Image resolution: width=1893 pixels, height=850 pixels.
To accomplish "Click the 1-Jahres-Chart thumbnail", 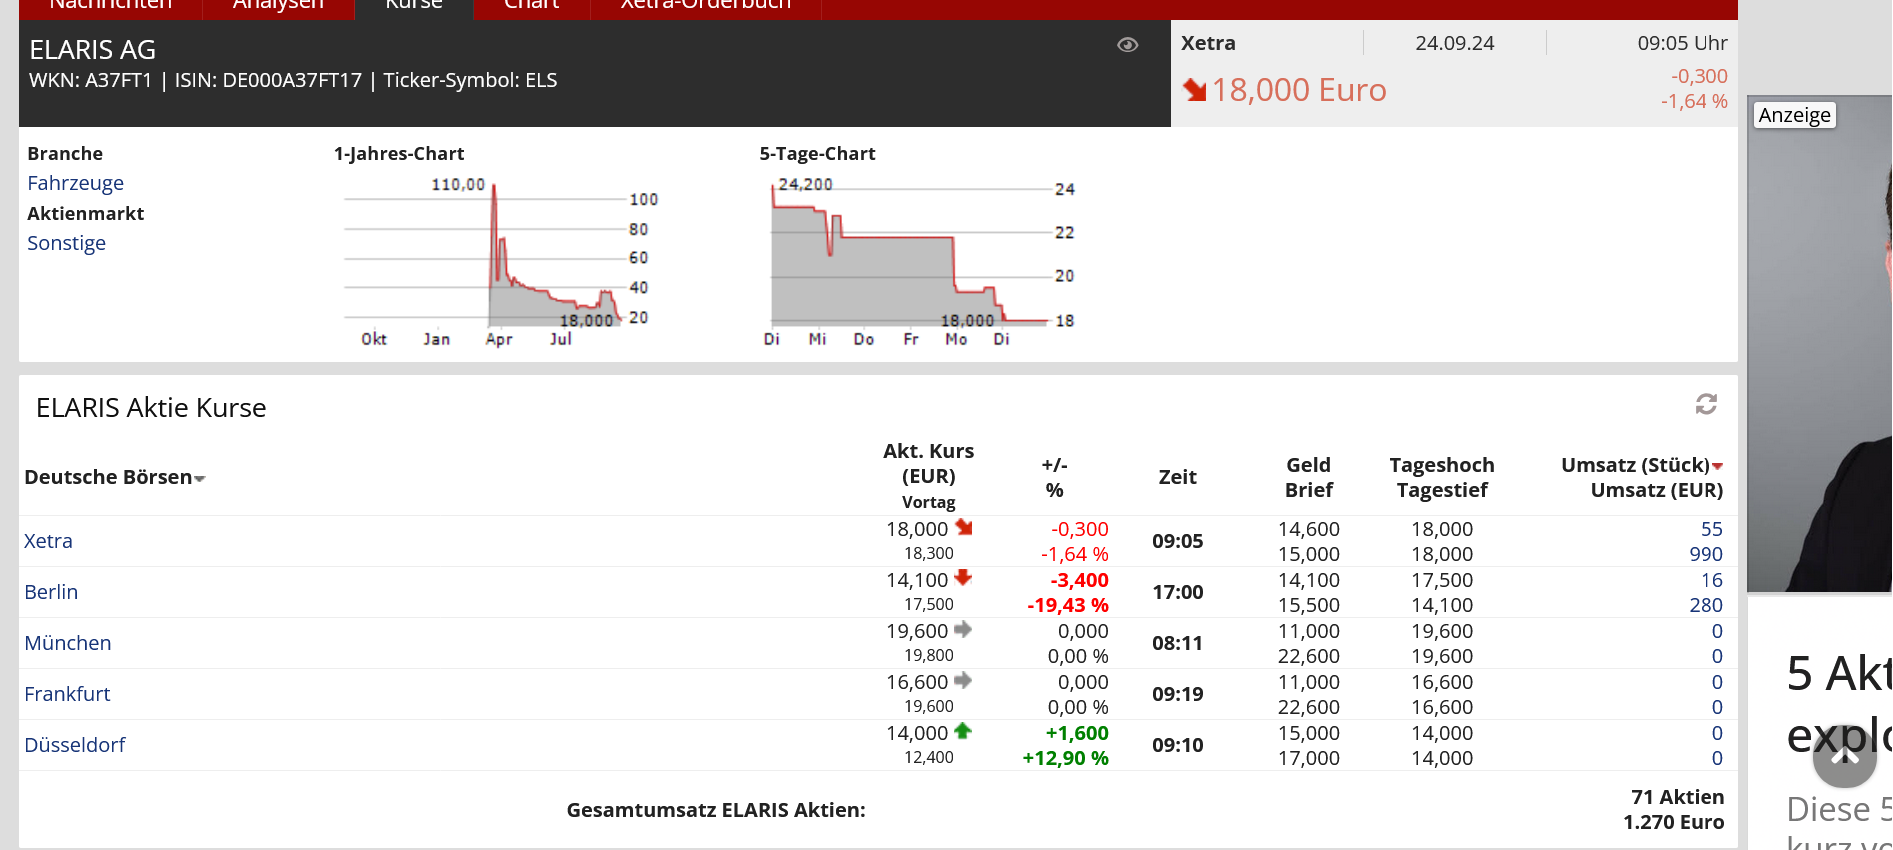I will tap(497, 260).
